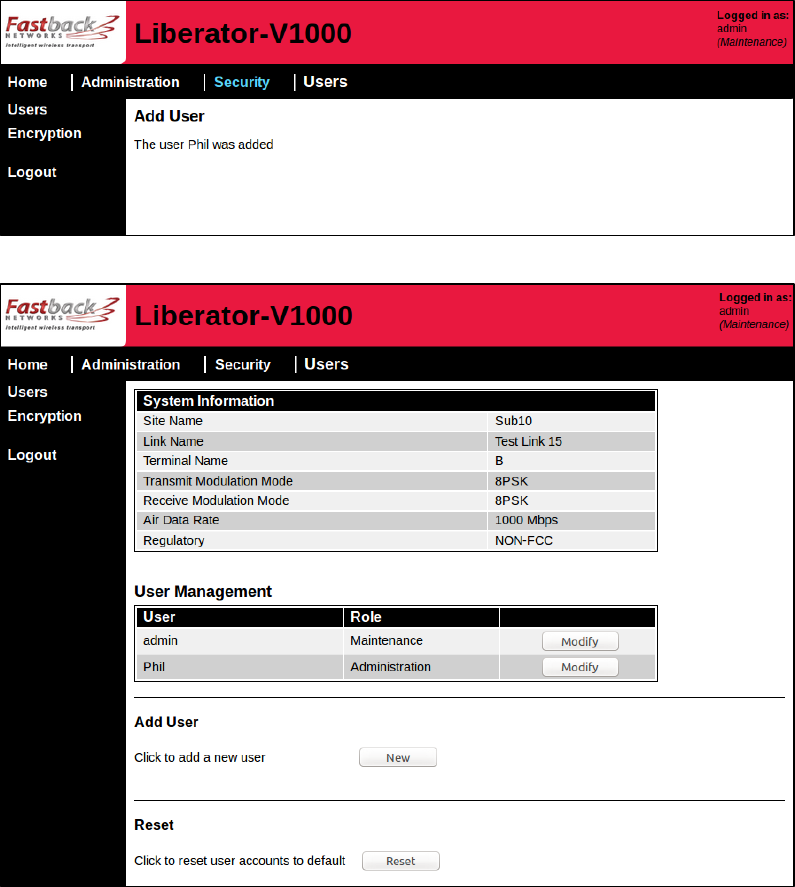This screenshot has height=887, width=795.
Task: Select 'The user Phil was added' message
Action: point(204,145)
